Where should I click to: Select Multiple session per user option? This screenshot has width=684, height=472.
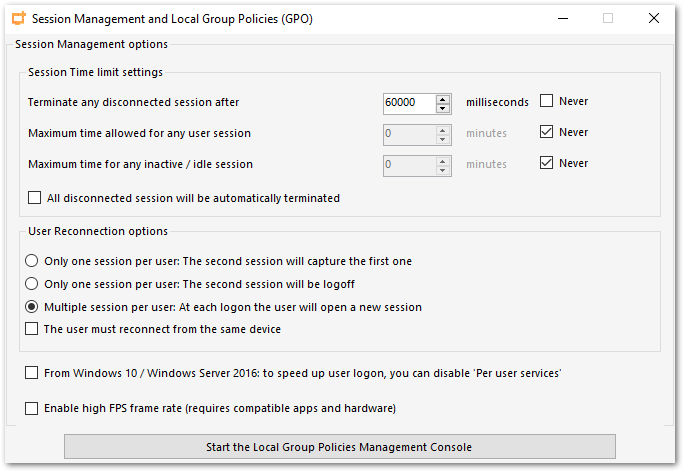tap(33, 307)
